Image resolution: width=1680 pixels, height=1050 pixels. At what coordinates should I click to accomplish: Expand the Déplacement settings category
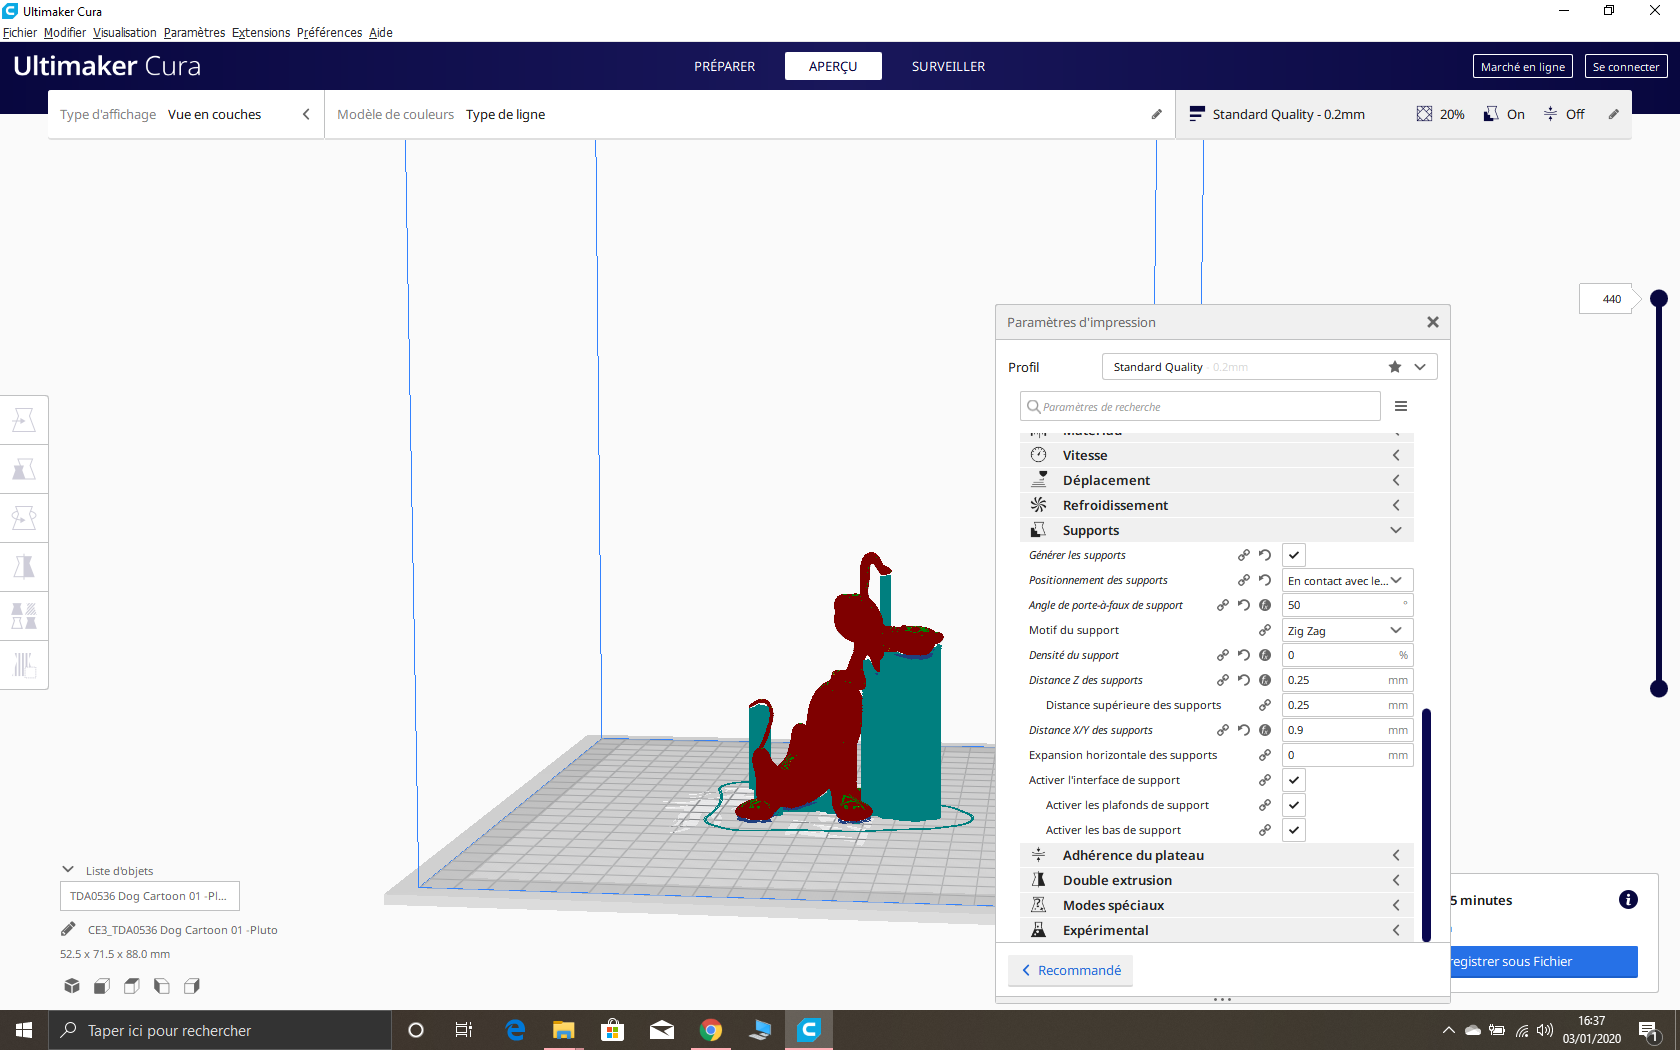[x=1216, y=480]
